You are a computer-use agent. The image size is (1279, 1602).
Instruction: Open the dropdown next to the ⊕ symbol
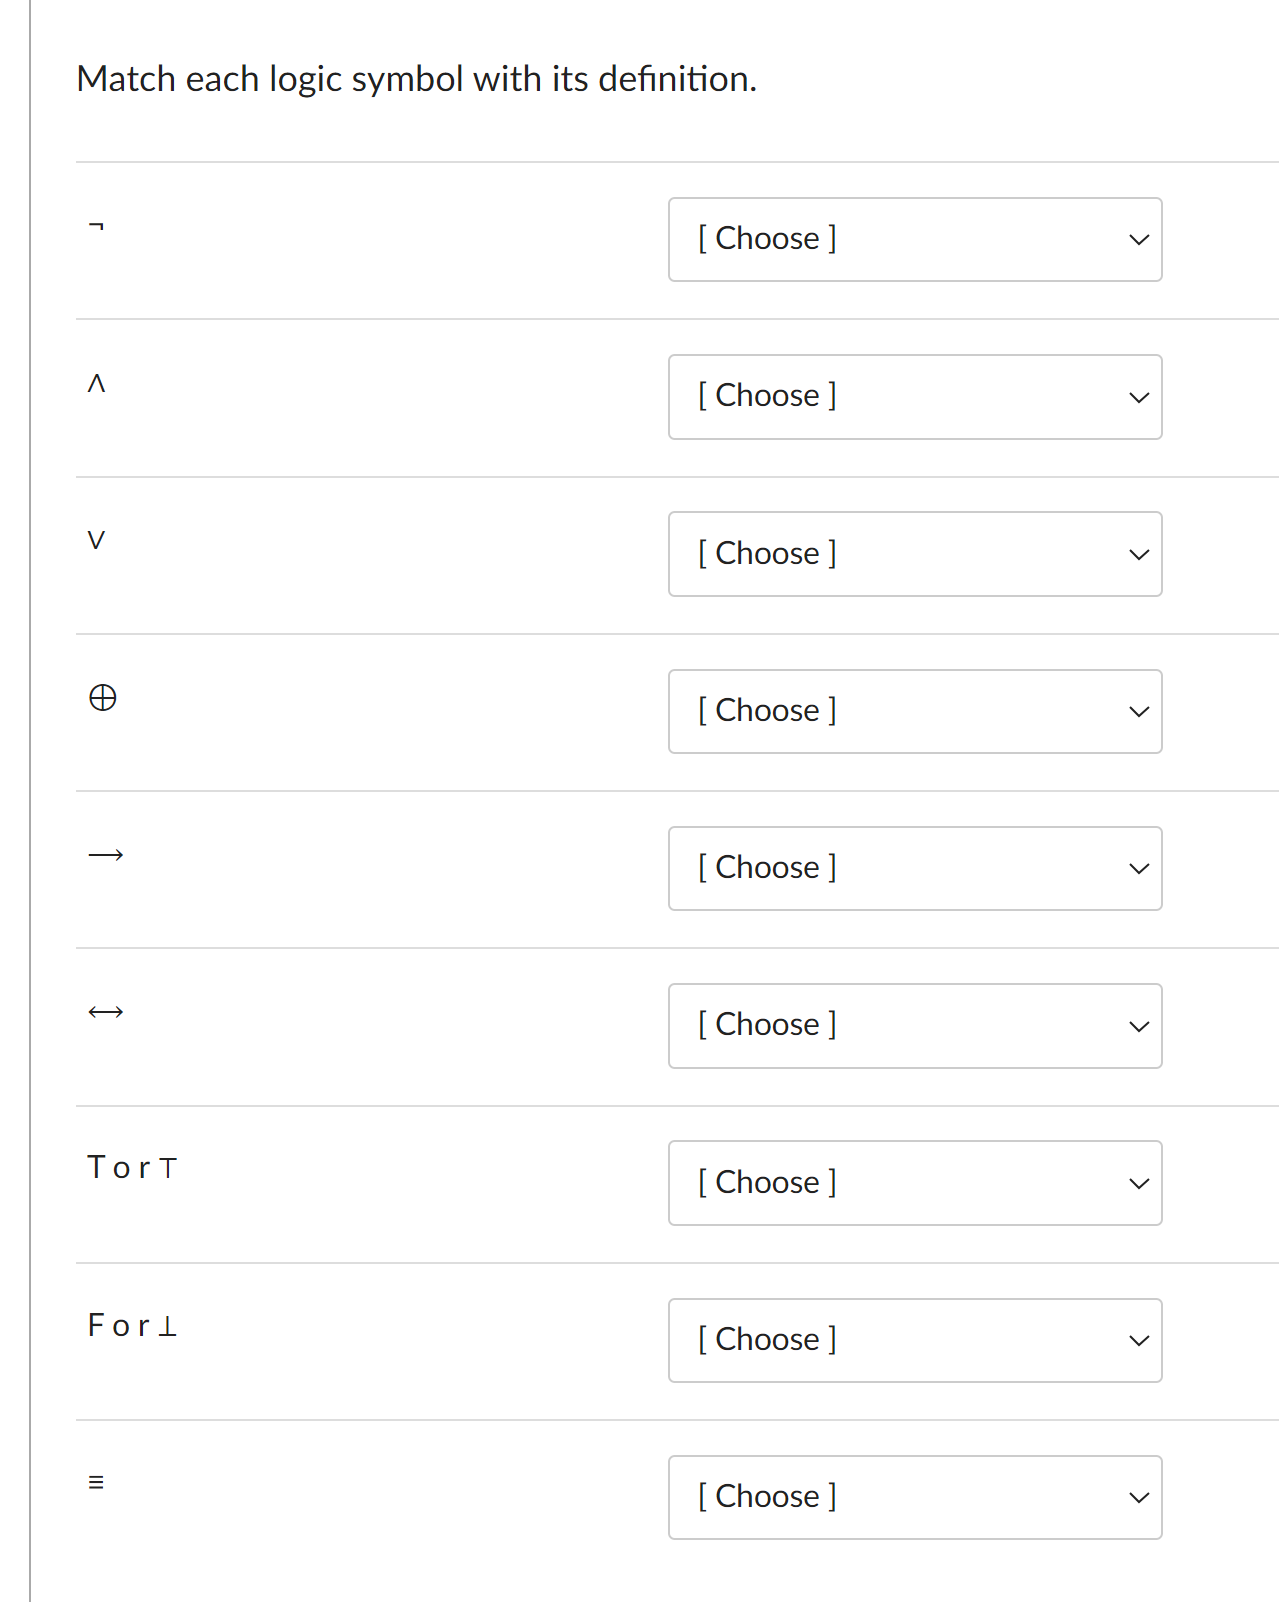[914, 711]
